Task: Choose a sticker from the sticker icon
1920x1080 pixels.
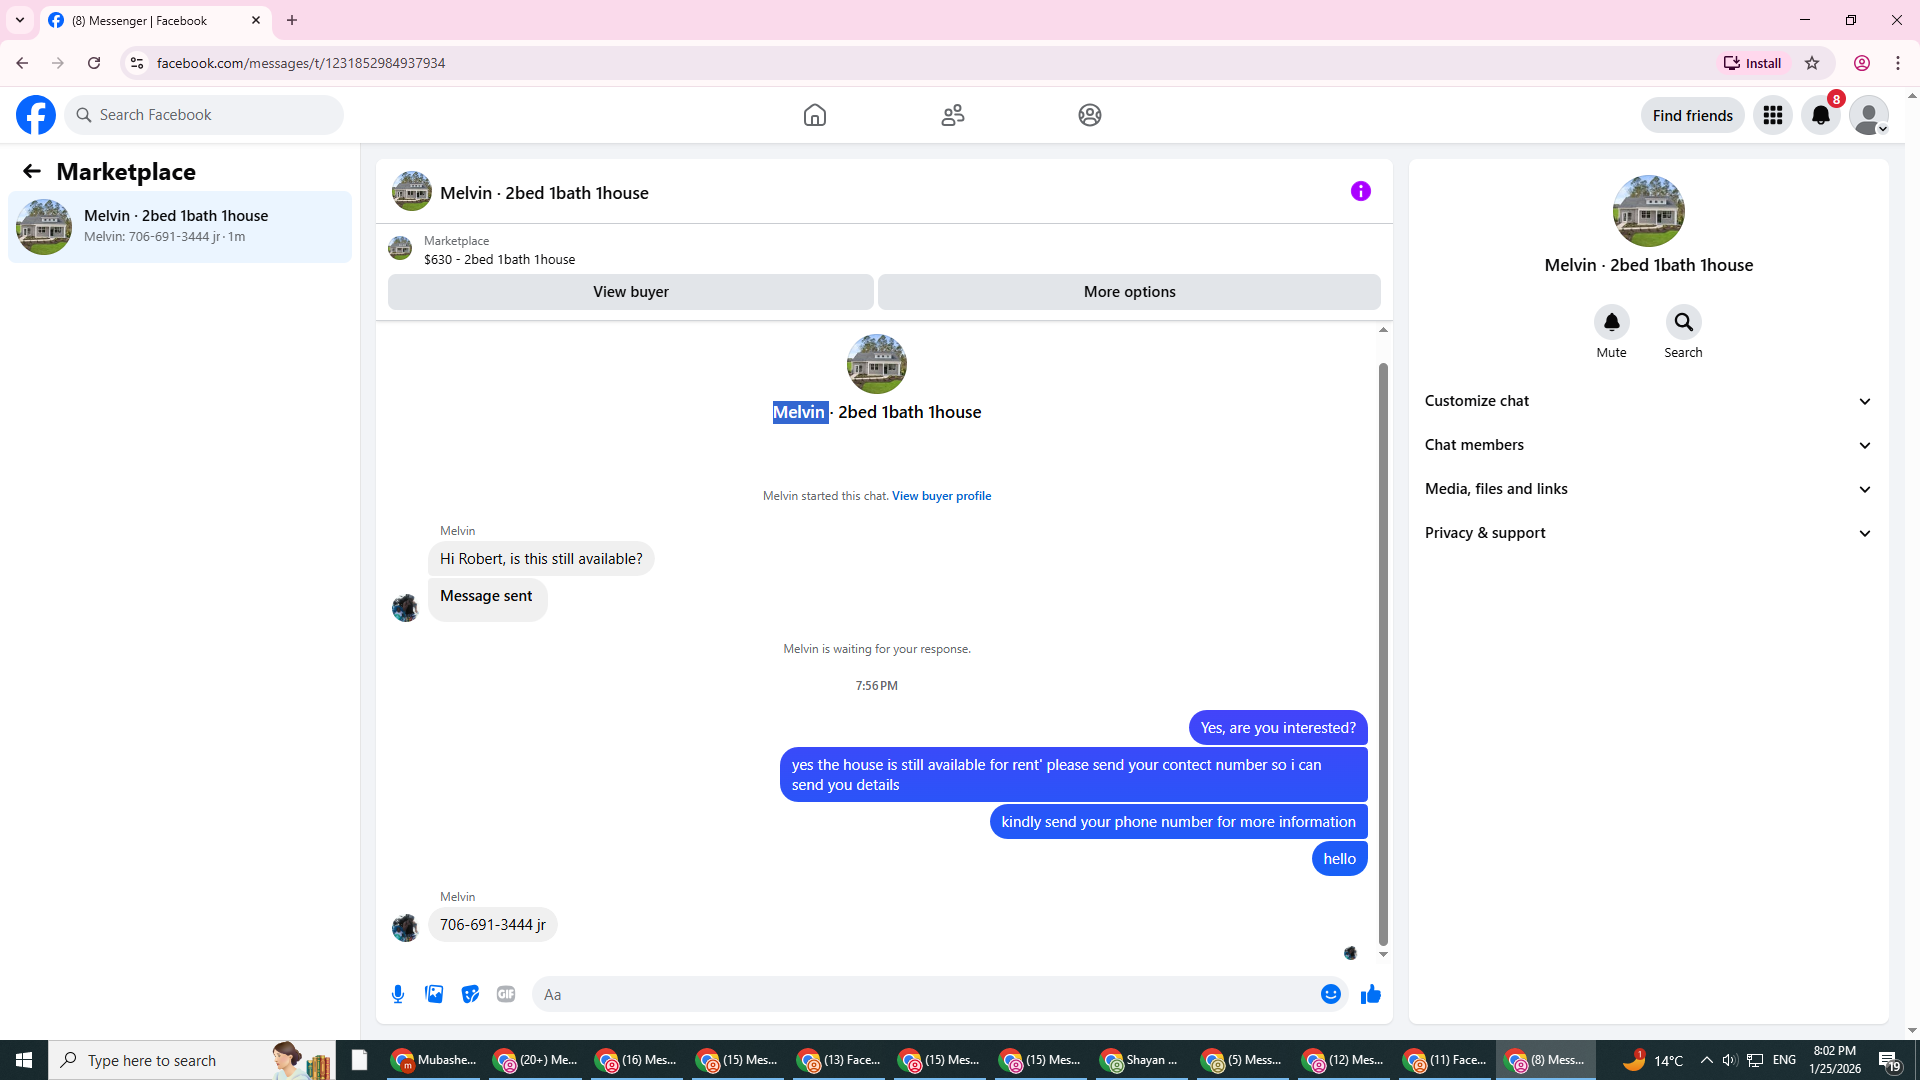Action: pos(470,994)
